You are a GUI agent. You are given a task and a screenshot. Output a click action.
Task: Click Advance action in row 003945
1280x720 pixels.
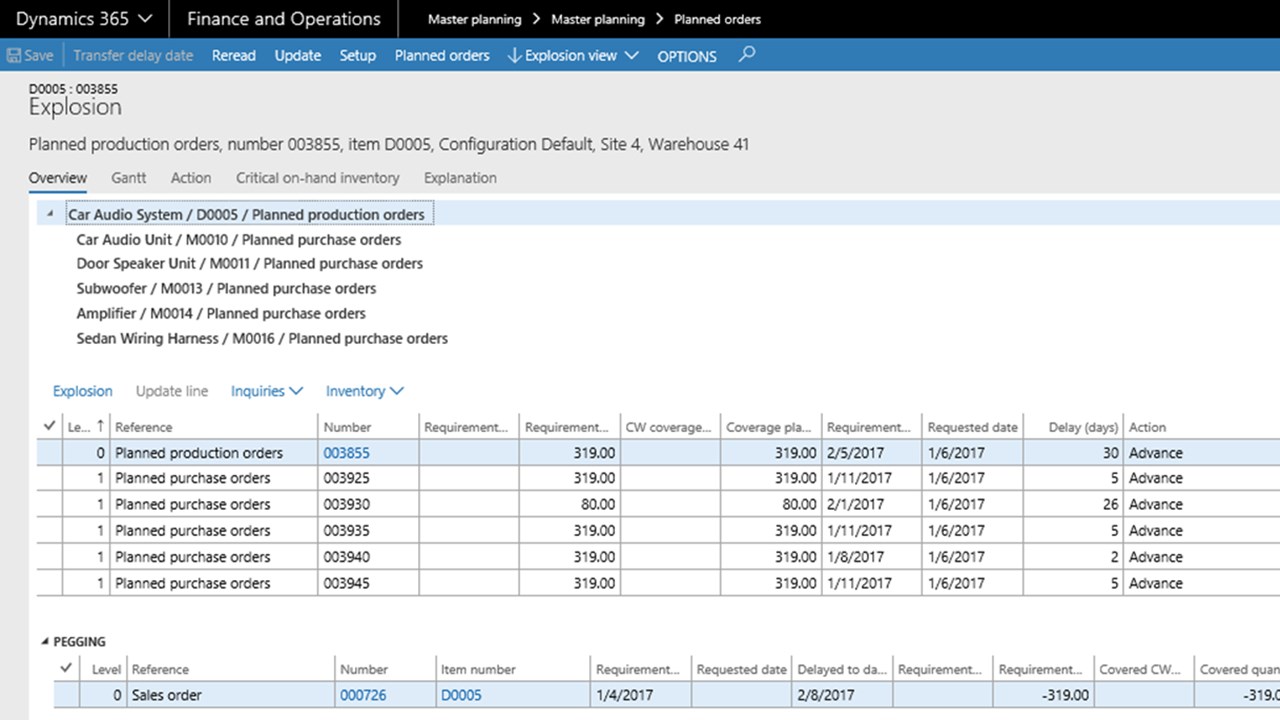click(1156, 583)
